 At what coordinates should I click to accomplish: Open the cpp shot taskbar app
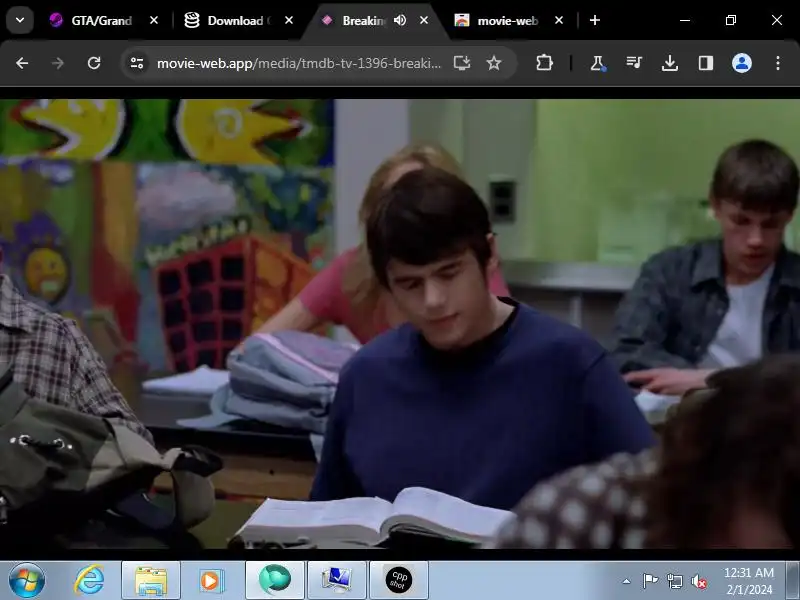[x=398, y=580]
